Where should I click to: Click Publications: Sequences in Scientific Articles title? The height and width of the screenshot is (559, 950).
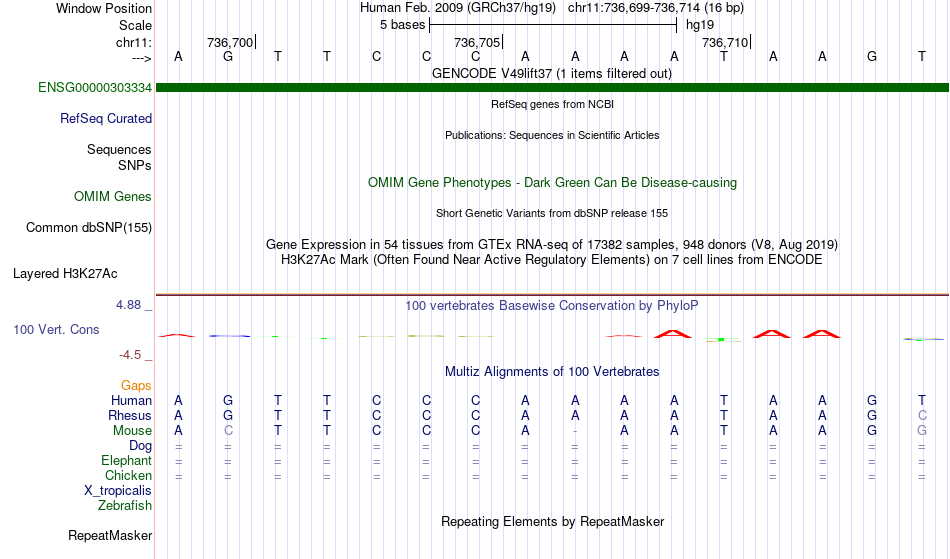(x=552, y=135)
